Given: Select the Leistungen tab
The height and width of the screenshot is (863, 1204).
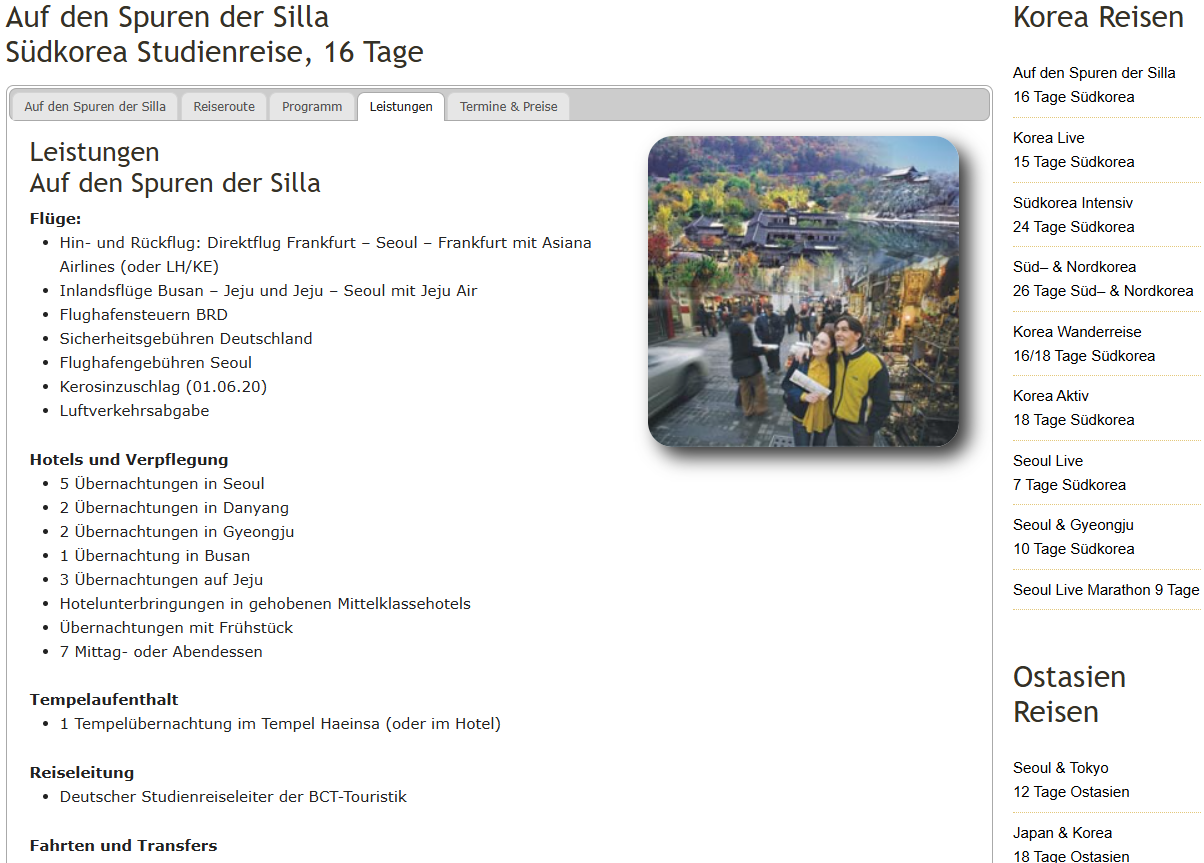Looking at the screenshot, I should point(401,107).
